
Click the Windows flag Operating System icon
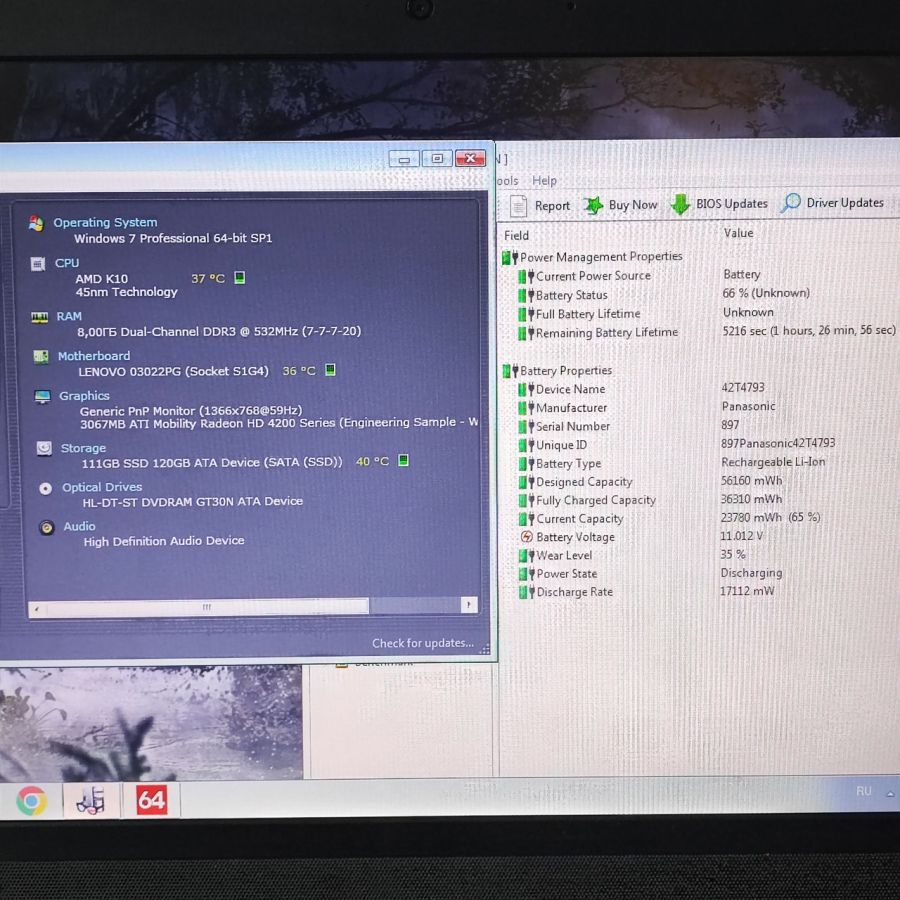[x=36, y=223]
